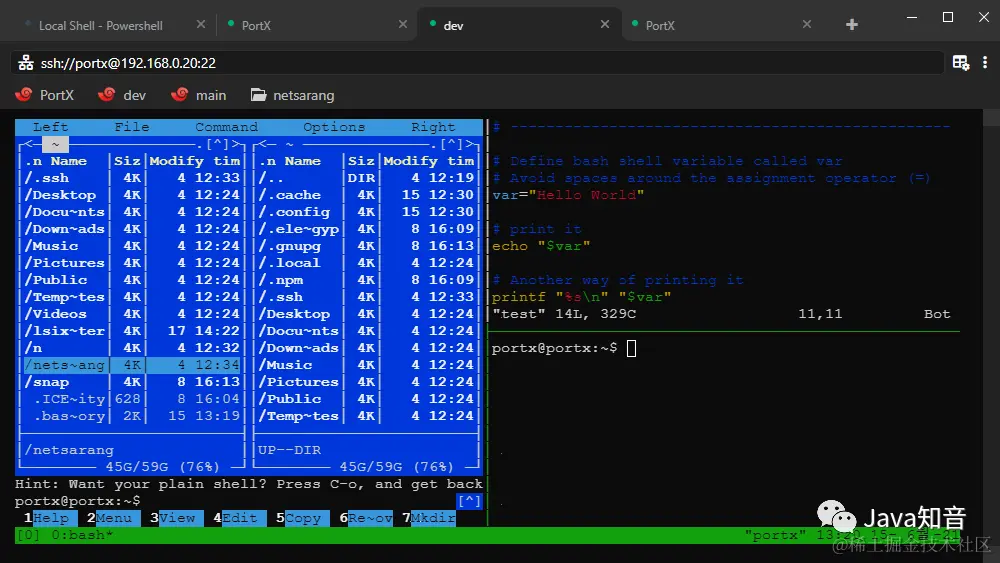Click left panel Name column header
1000x563 pixels.
[x=68, y=161]
